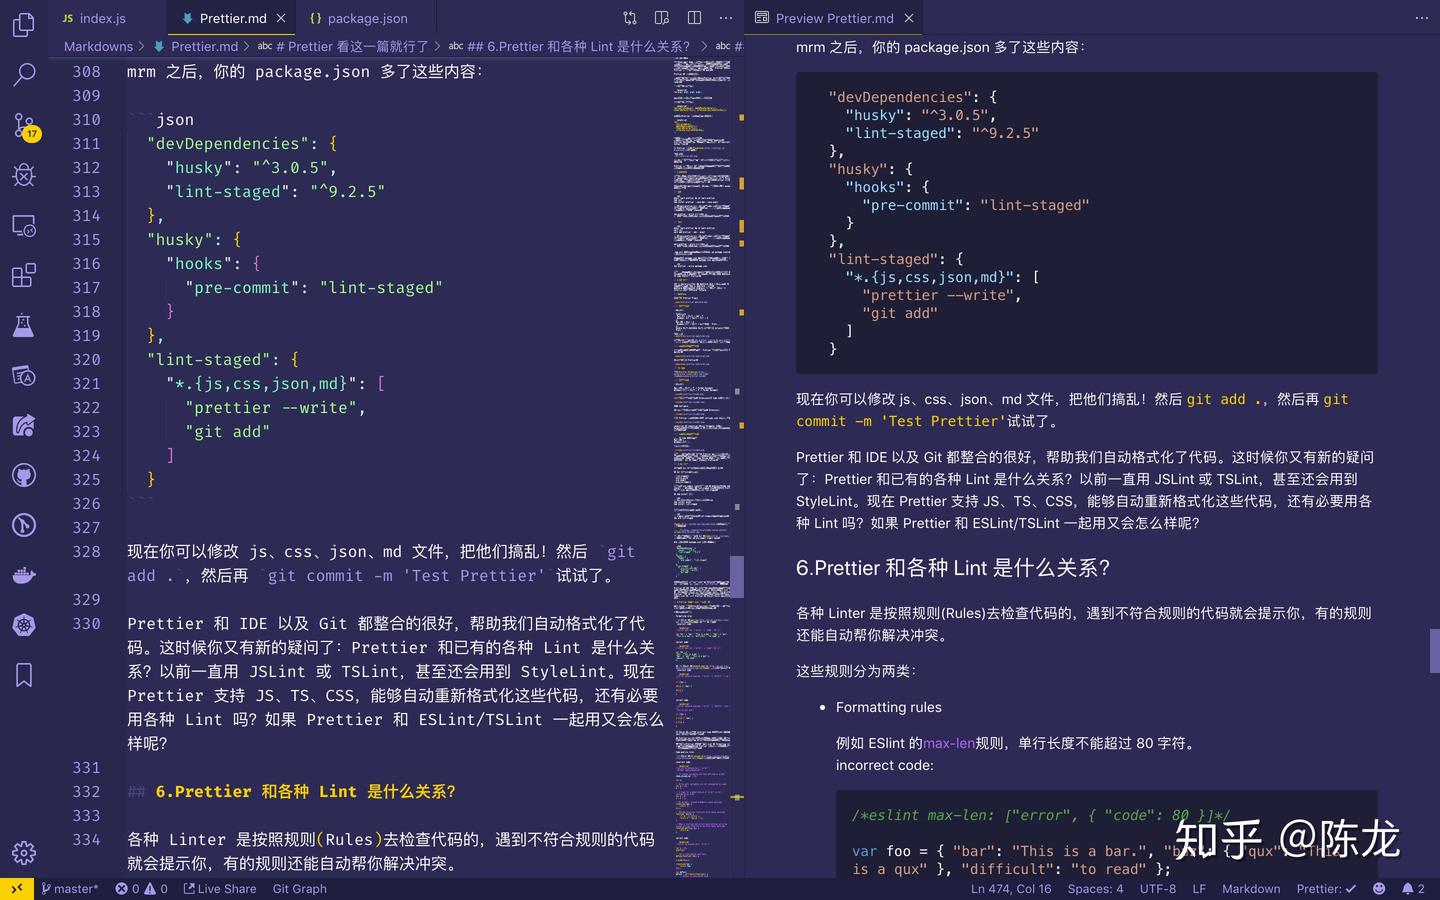Open the Bookmarks panel icon
The image size is (1440, 900).
(24, 675)
